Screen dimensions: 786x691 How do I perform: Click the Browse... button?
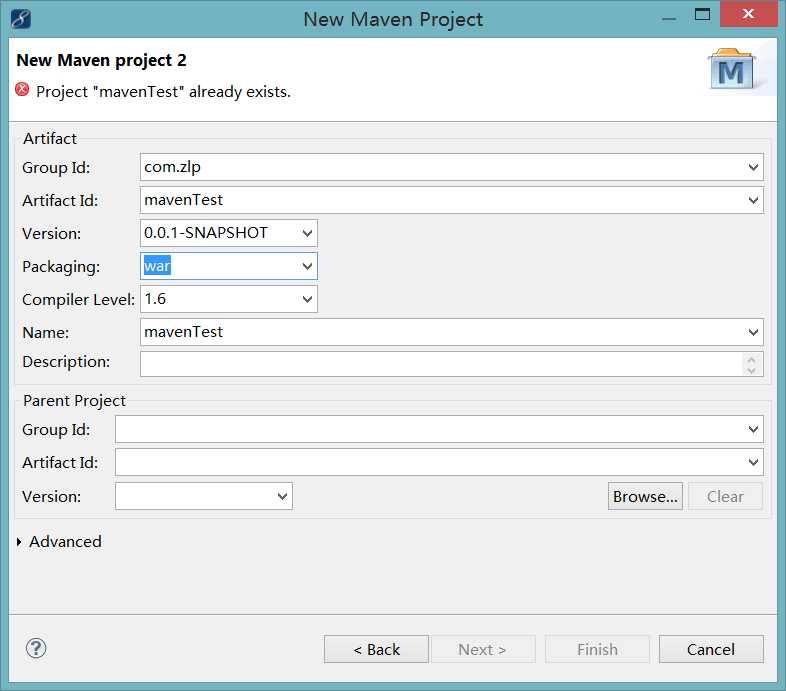[x=645, y=496]
